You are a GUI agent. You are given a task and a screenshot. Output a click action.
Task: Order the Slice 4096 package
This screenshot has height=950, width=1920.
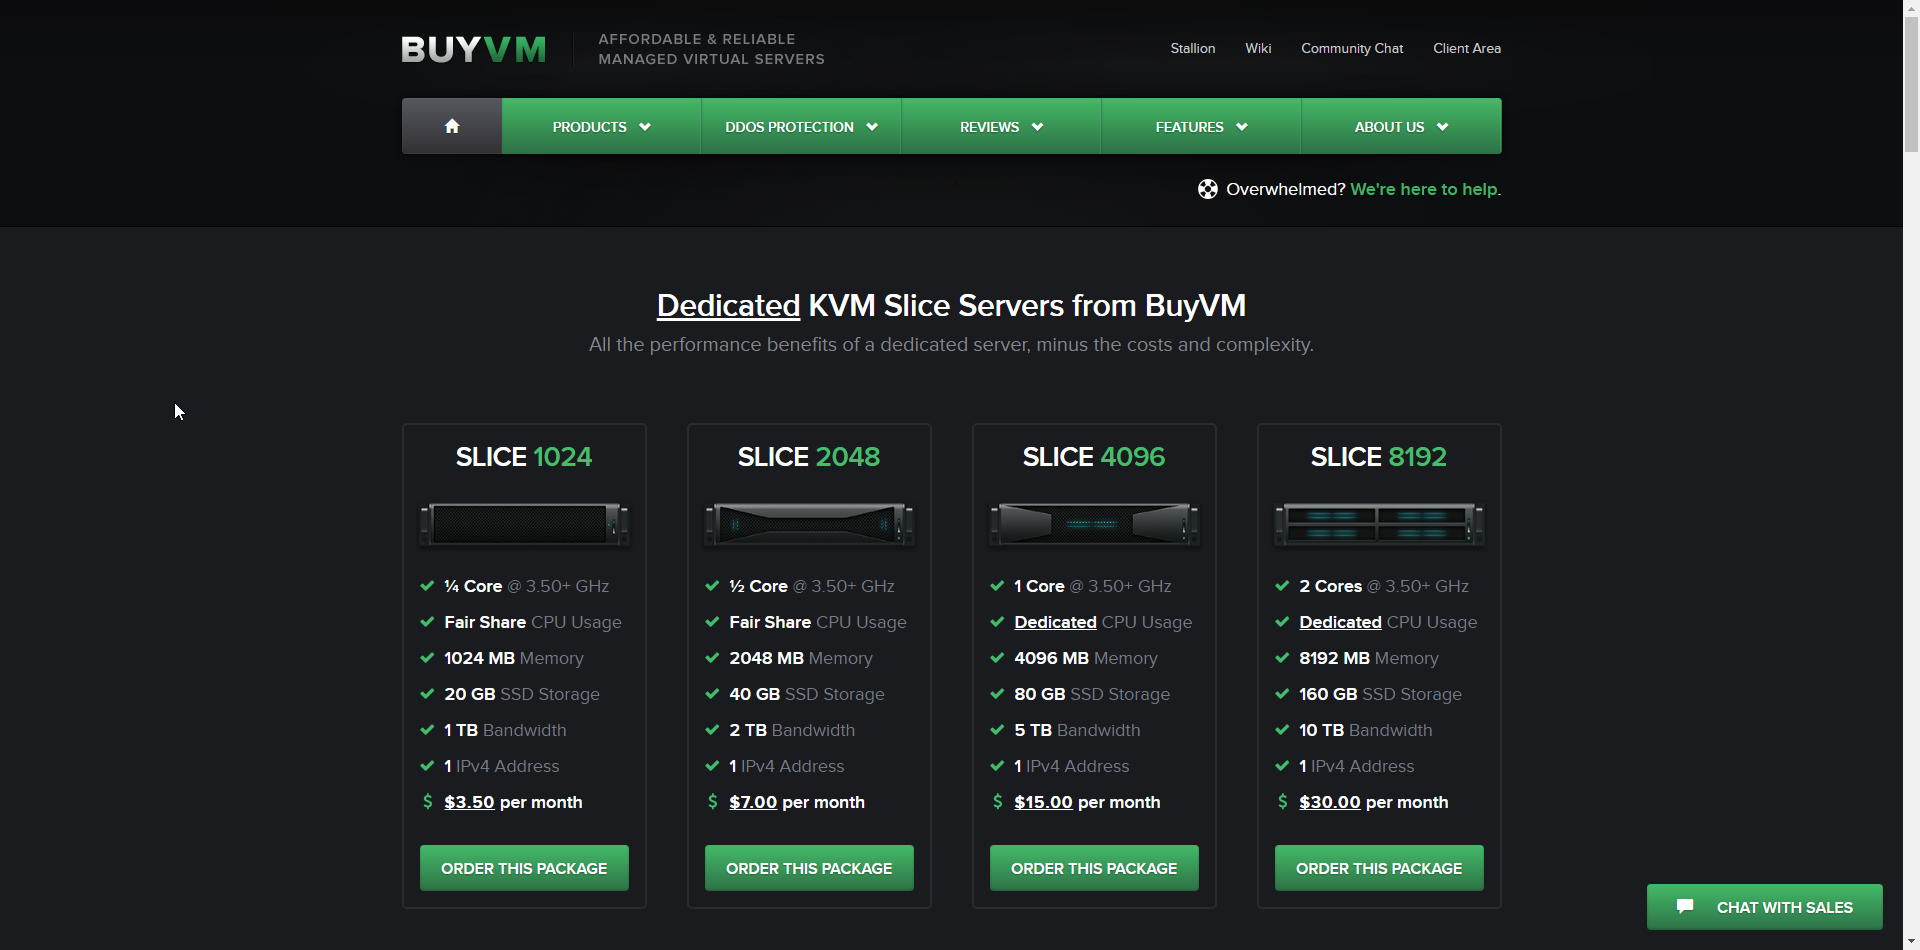[1094, 868]
